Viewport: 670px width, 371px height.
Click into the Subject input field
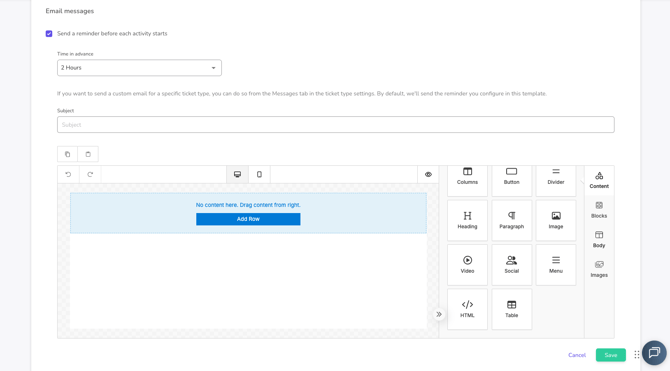pos(336,125)
